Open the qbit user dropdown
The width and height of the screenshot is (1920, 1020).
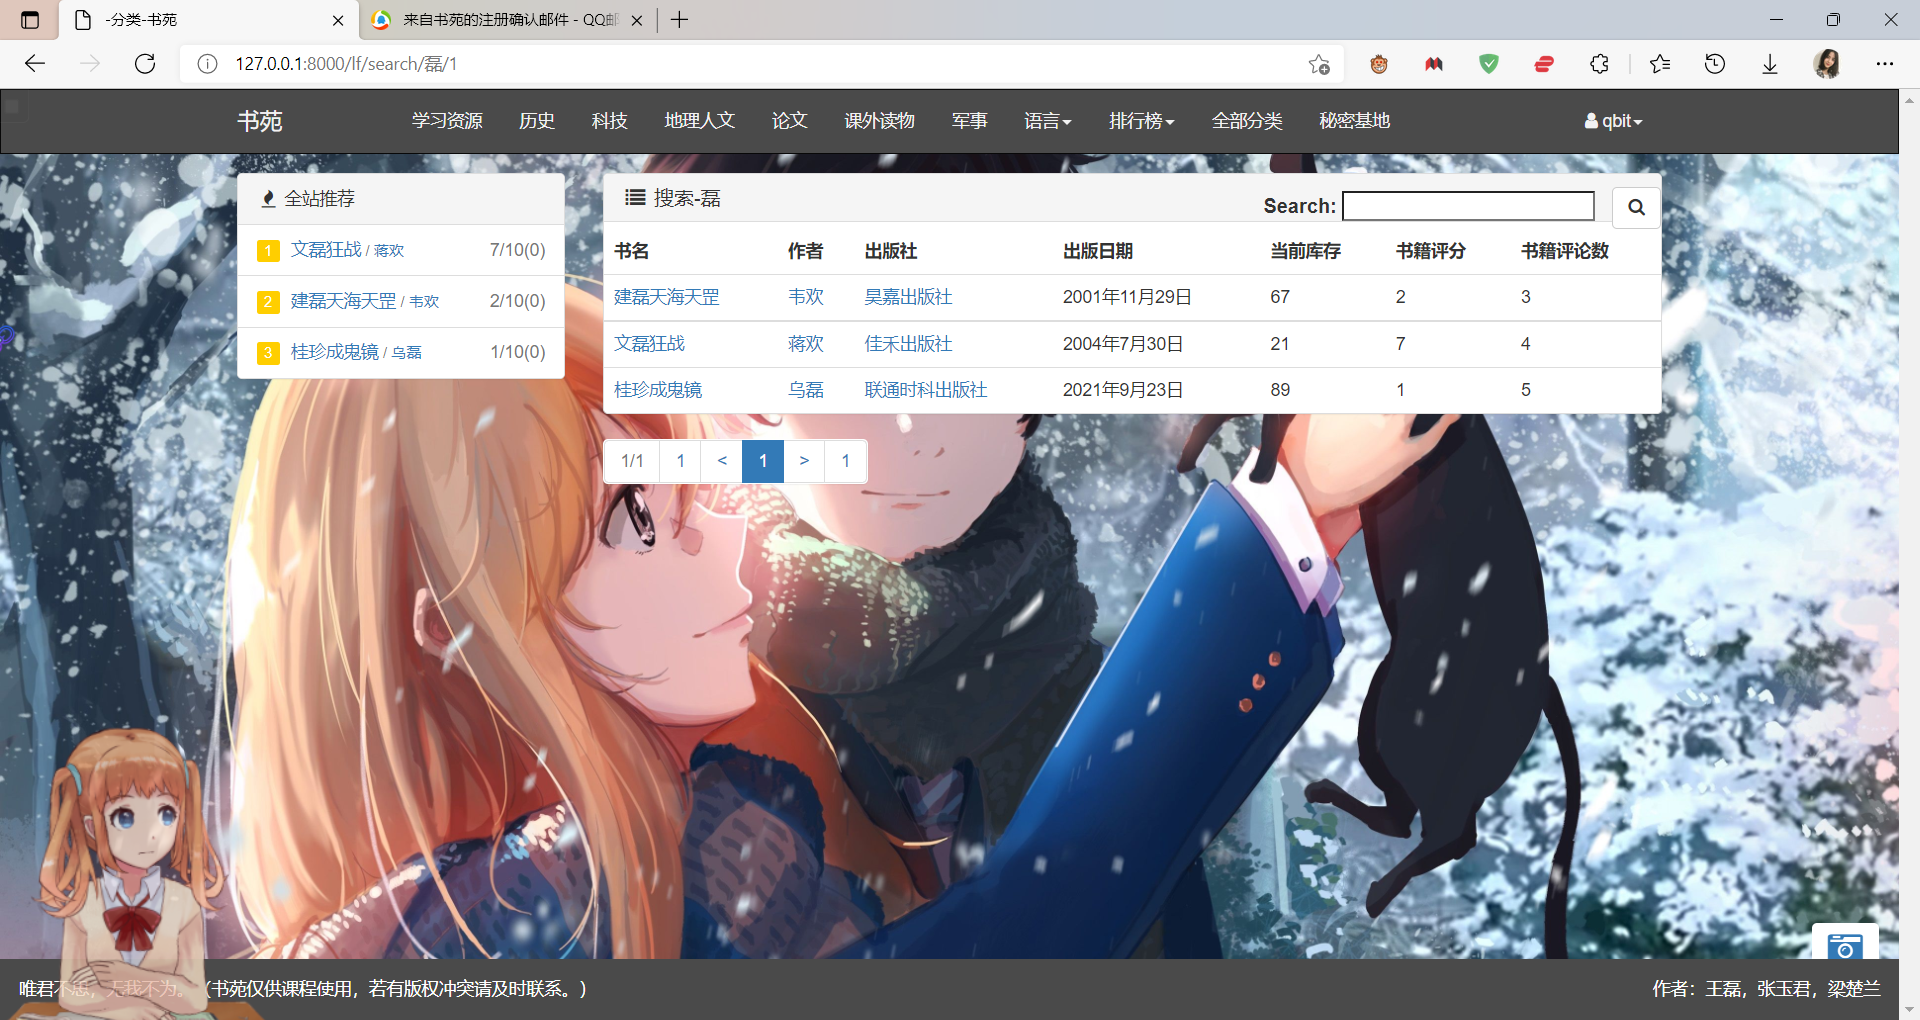1613,121
